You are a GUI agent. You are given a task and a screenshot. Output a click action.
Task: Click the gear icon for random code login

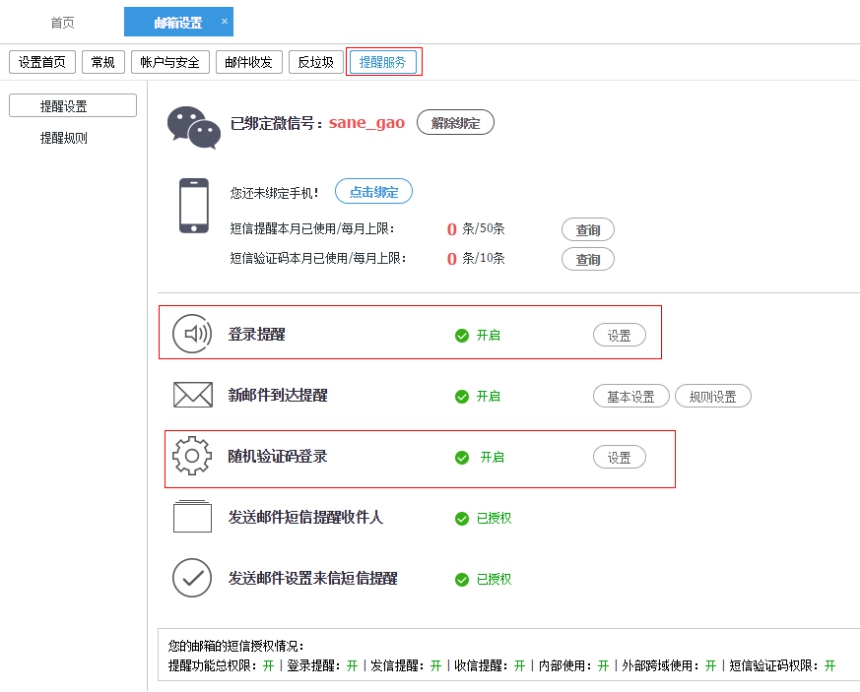(192, 456)
